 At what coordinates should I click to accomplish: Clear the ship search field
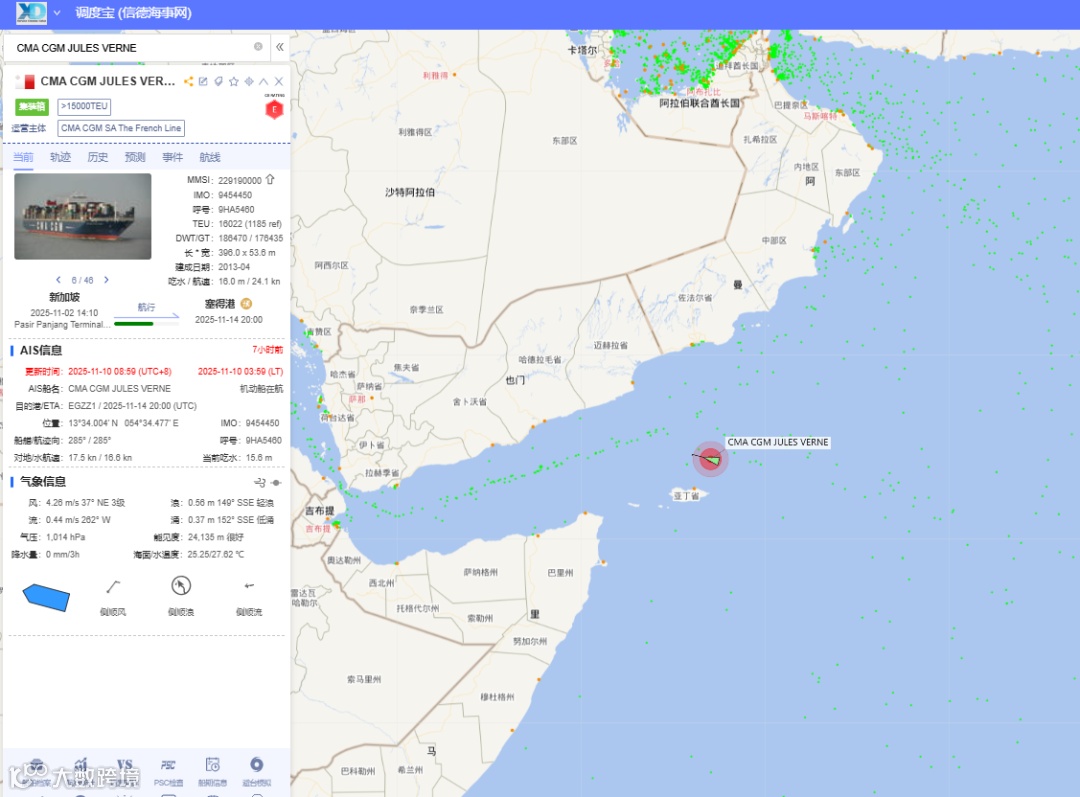(258, 47)
